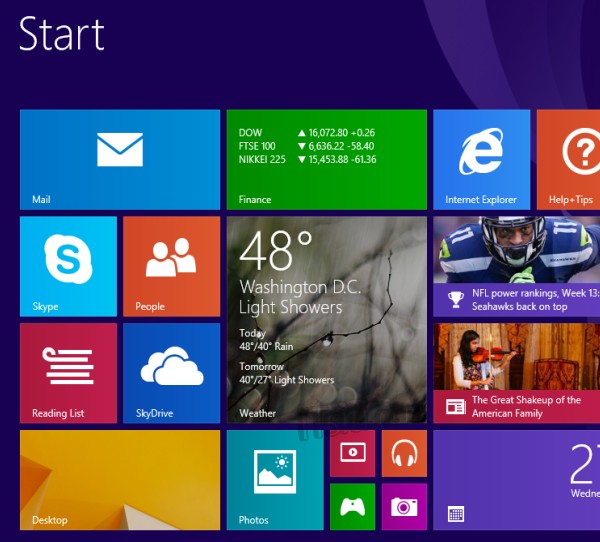This screenshot has height=542, width=600.
Task: Click the Start heading text
Action: coord(62,34)
